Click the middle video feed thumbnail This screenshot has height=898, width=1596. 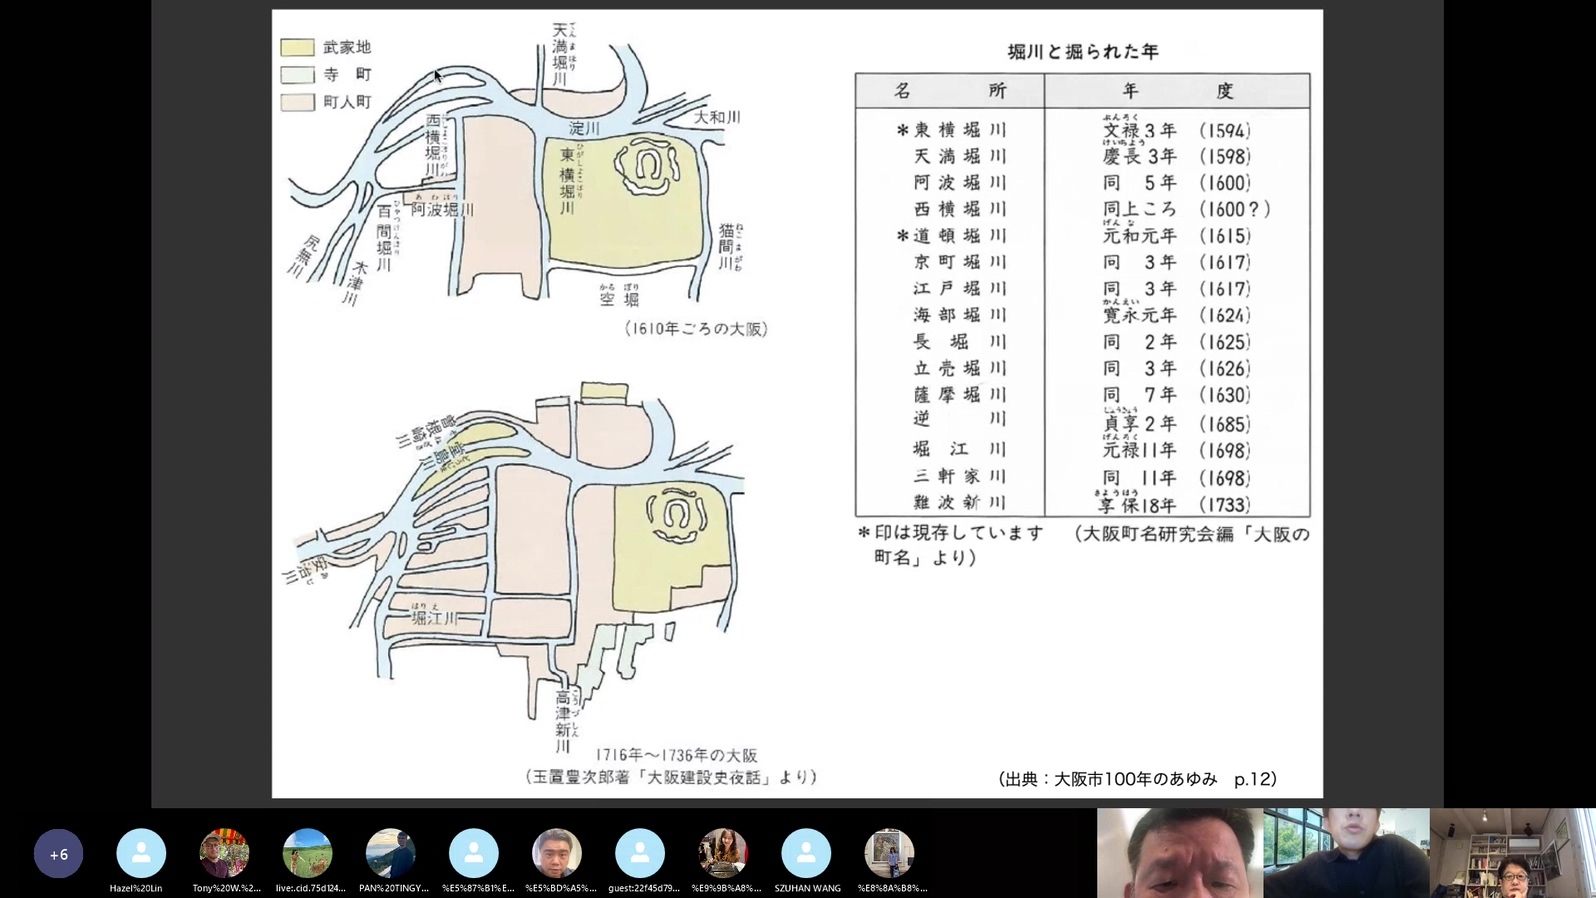click(1346, 853)
